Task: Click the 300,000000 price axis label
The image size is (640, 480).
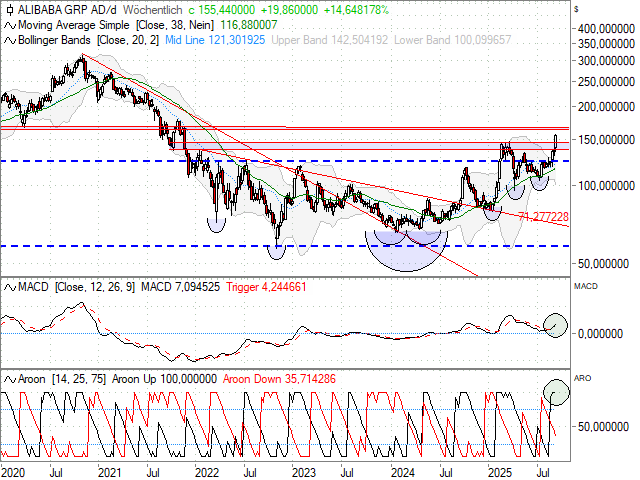Action: (x=607, y=61)
